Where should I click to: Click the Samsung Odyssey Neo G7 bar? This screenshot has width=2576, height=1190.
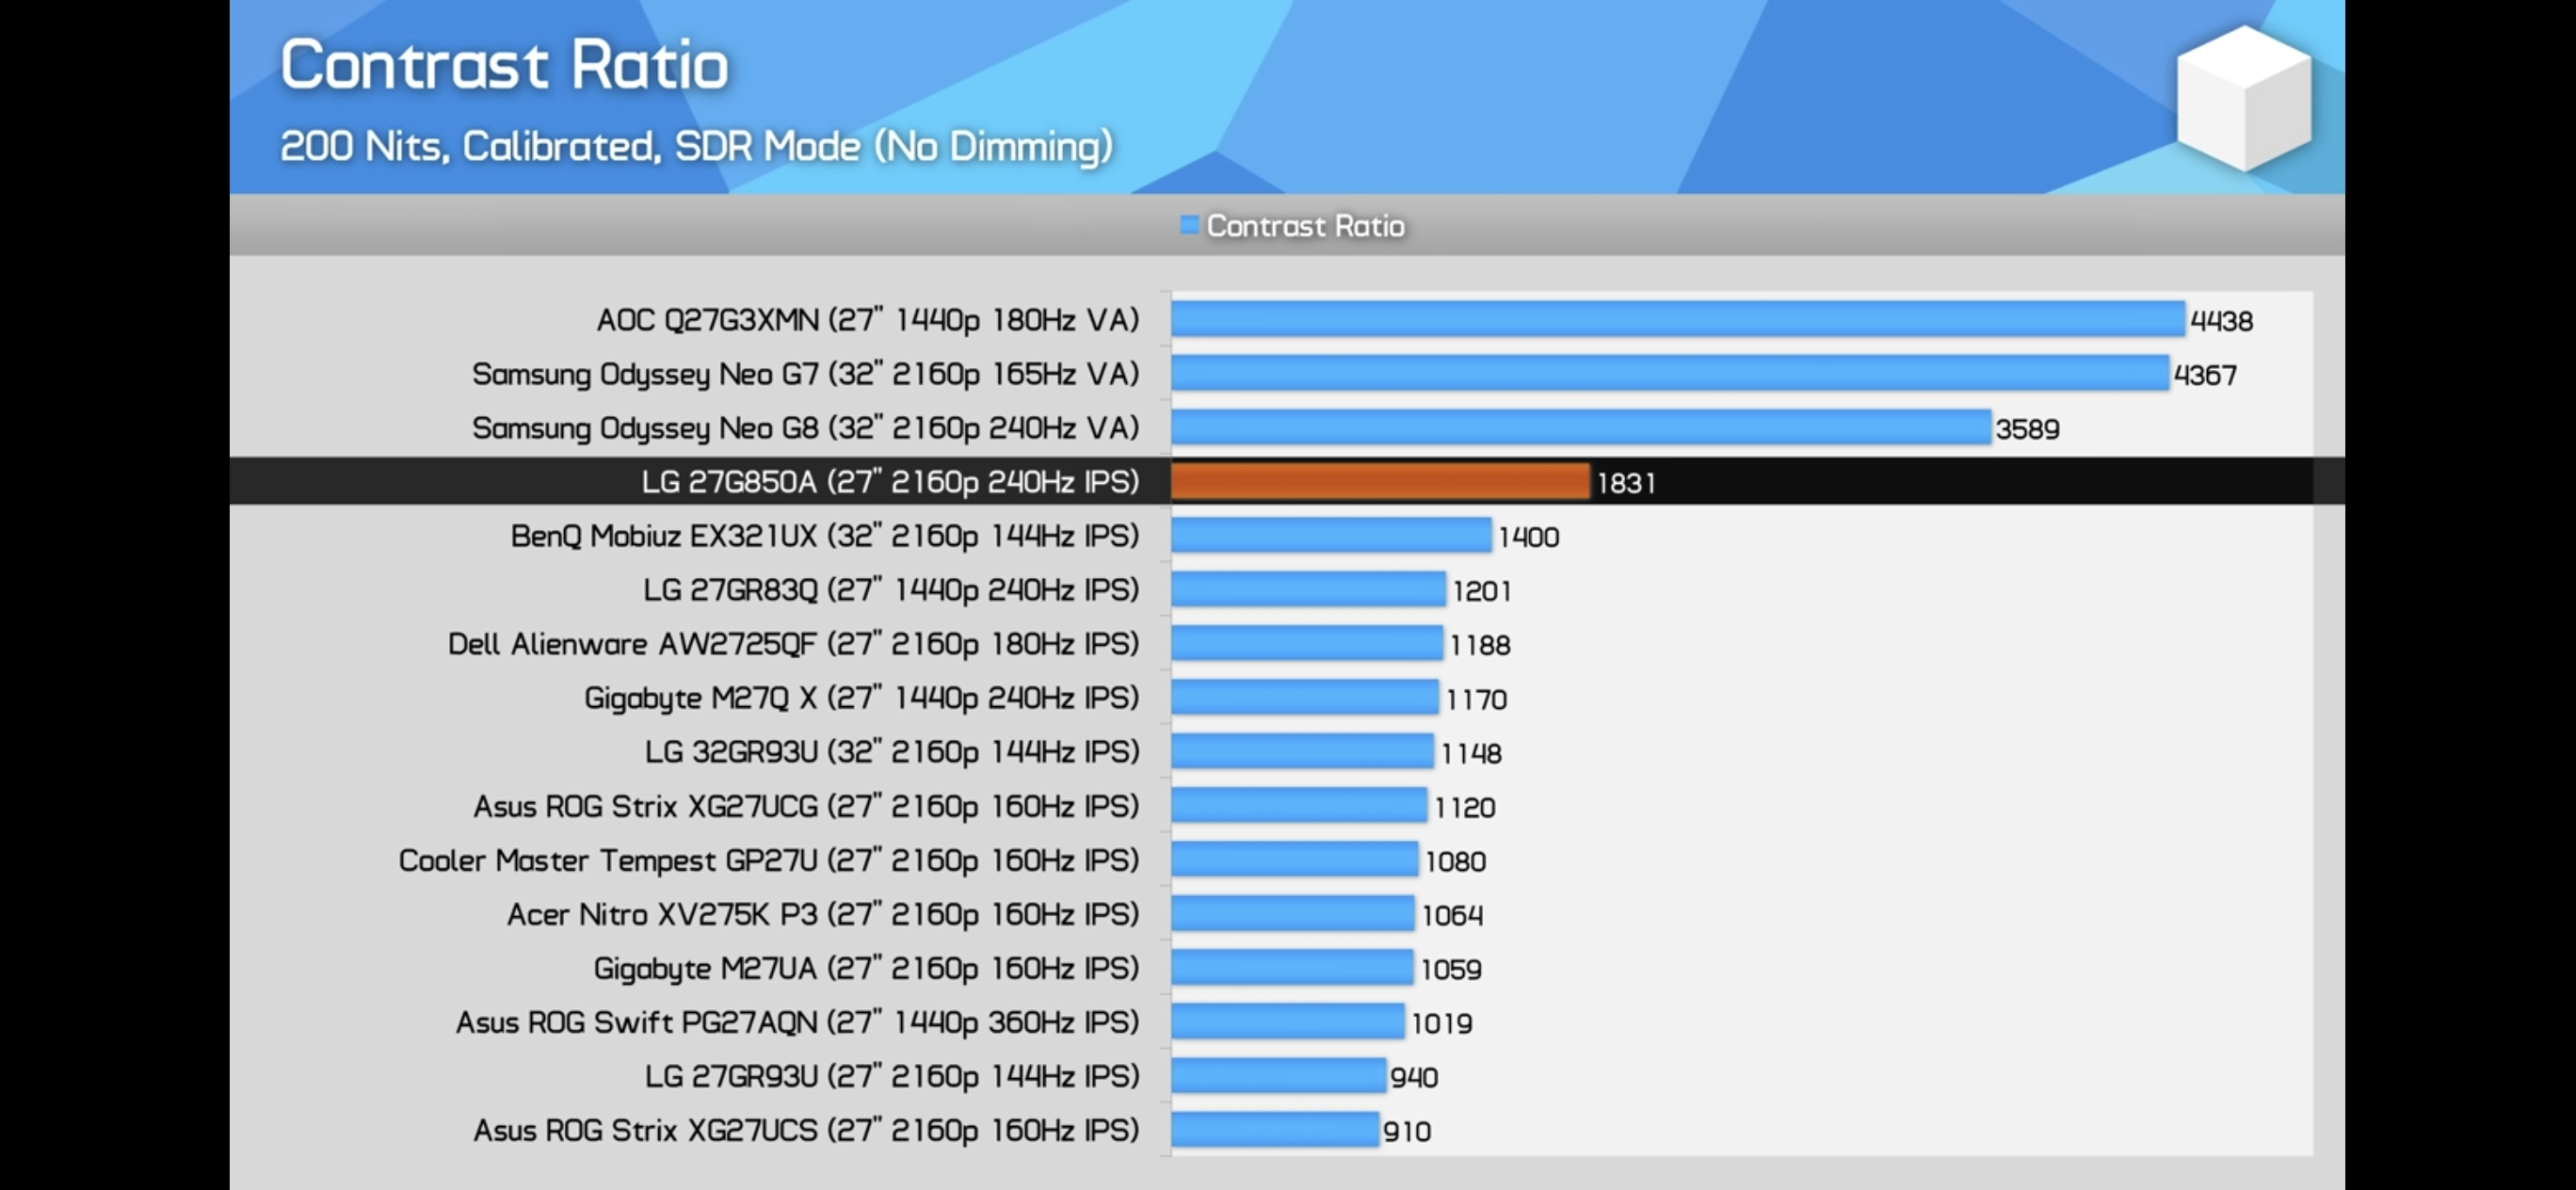coord(1670,373)
